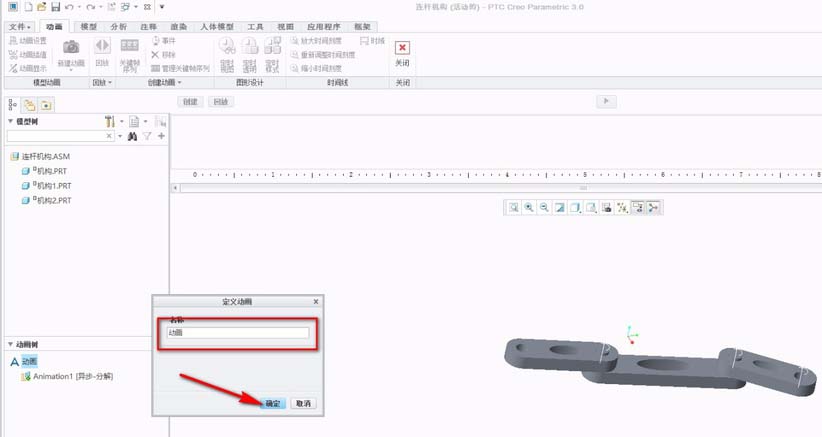This screenshot has width=822, height=437.
Task: Click the red X 关闭 icon in ribbon
Action: click(402, 48)
